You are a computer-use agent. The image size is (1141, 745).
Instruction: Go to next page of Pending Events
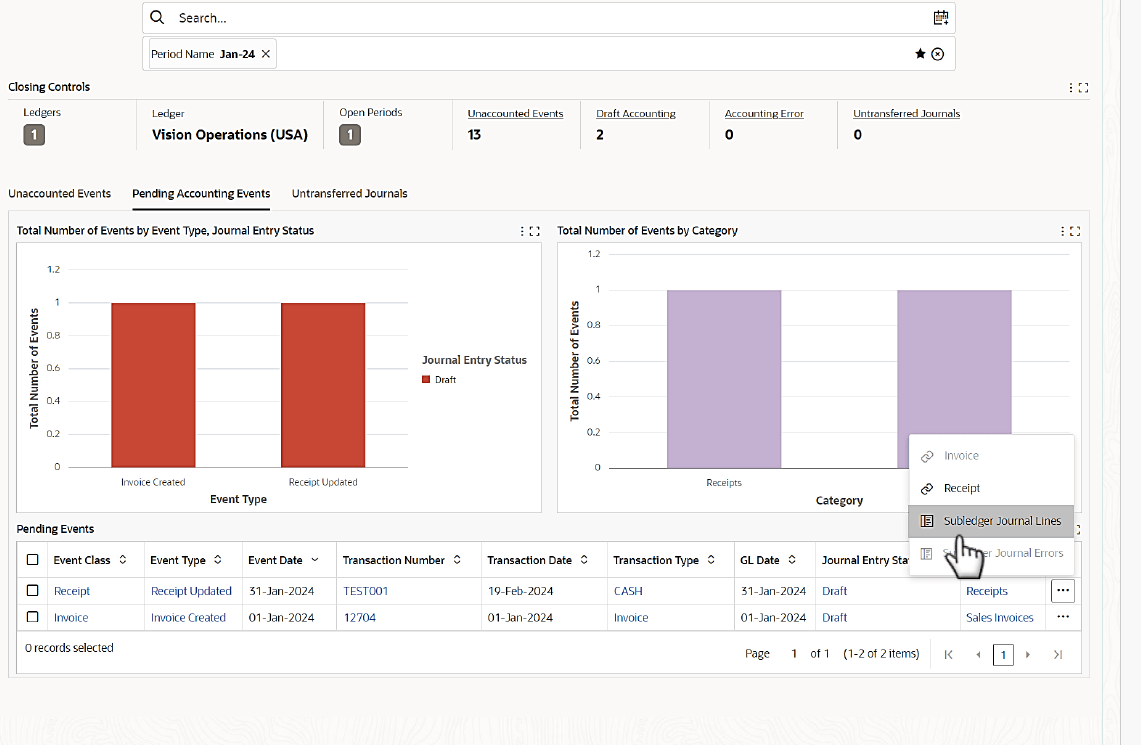click(1027, 654)
